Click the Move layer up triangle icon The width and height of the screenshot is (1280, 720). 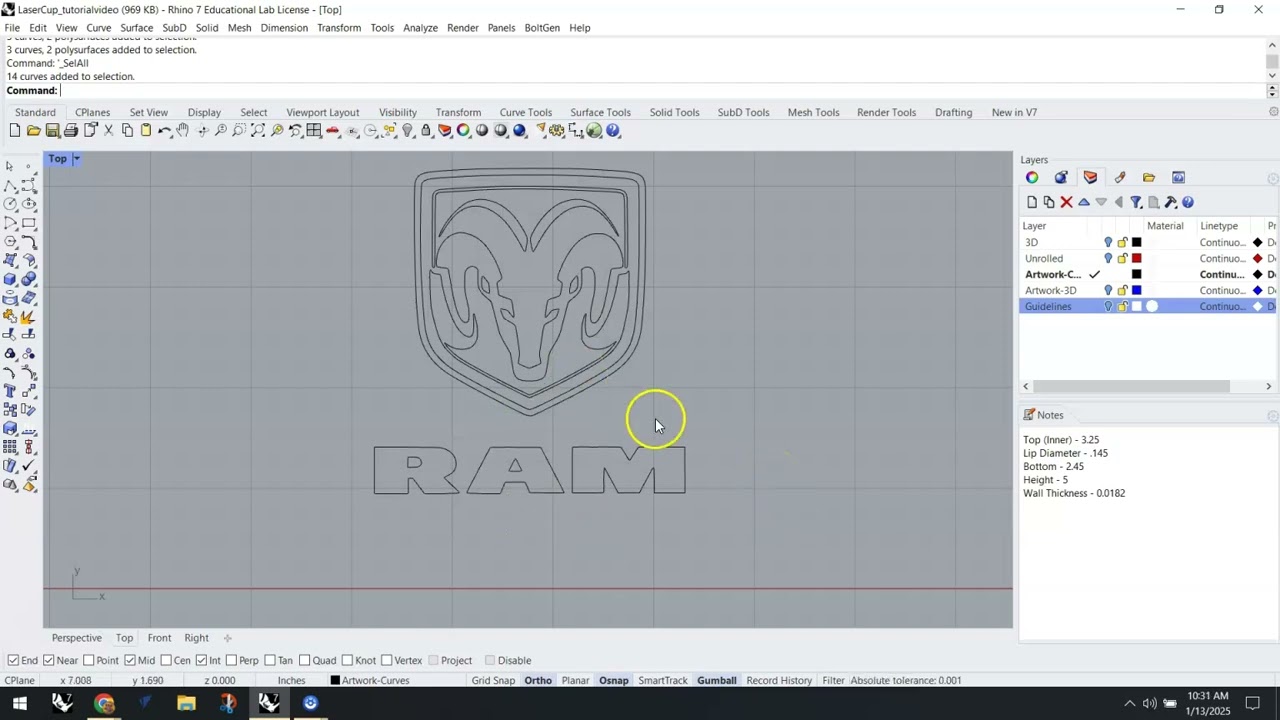click(x=1084, y=202)
